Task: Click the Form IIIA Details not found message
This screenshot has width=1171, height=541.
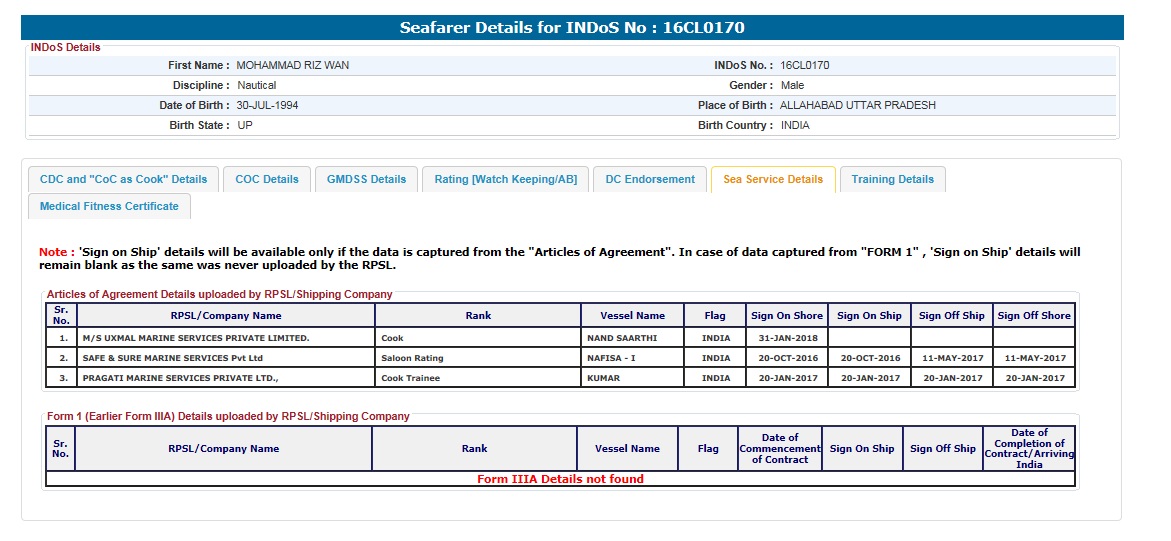Action: [x=560, y=479]
